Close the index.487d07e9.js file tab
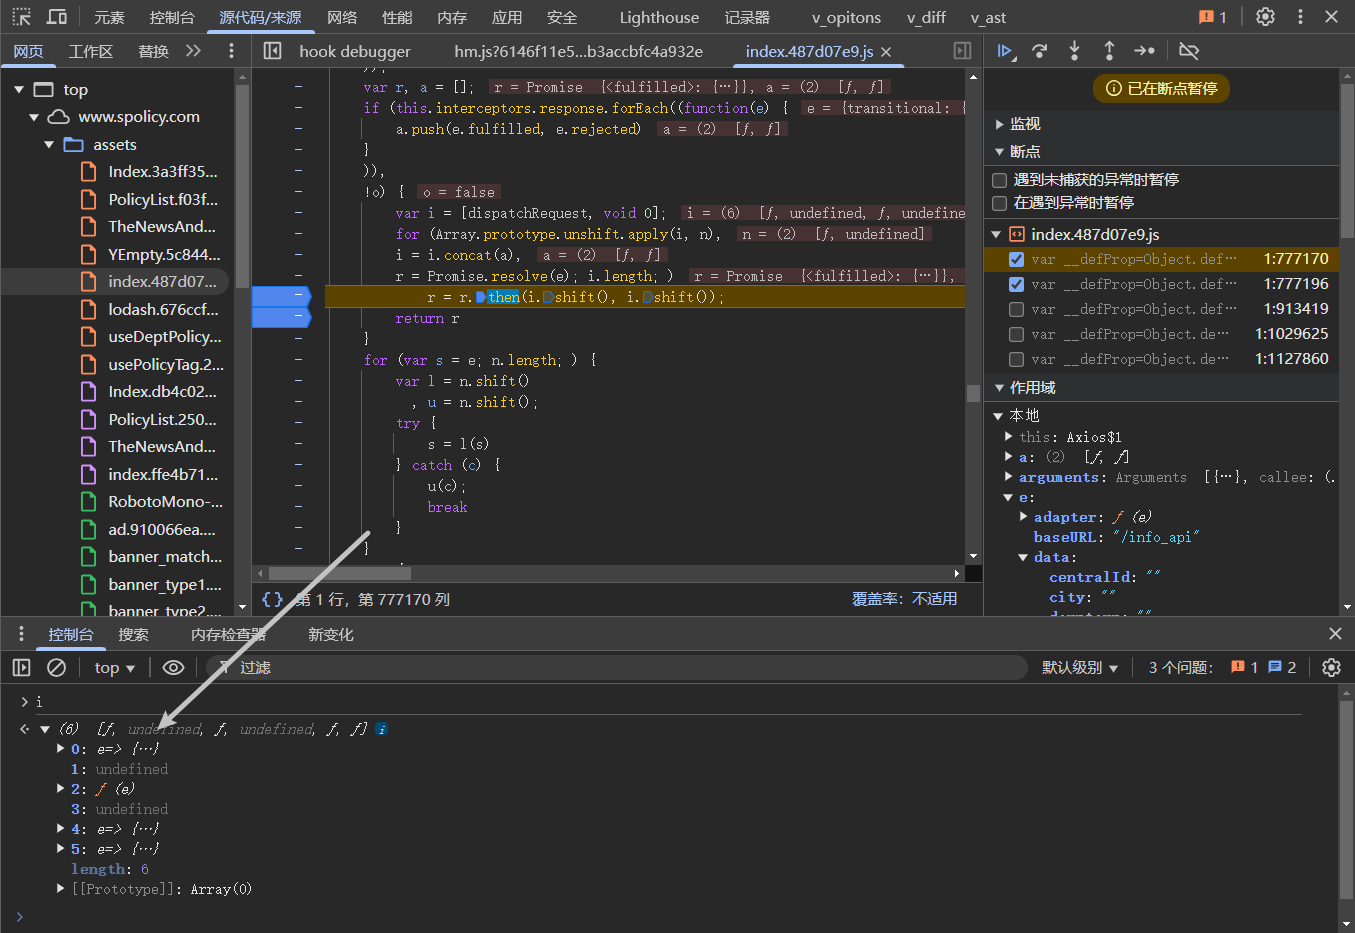 (886, 51)
